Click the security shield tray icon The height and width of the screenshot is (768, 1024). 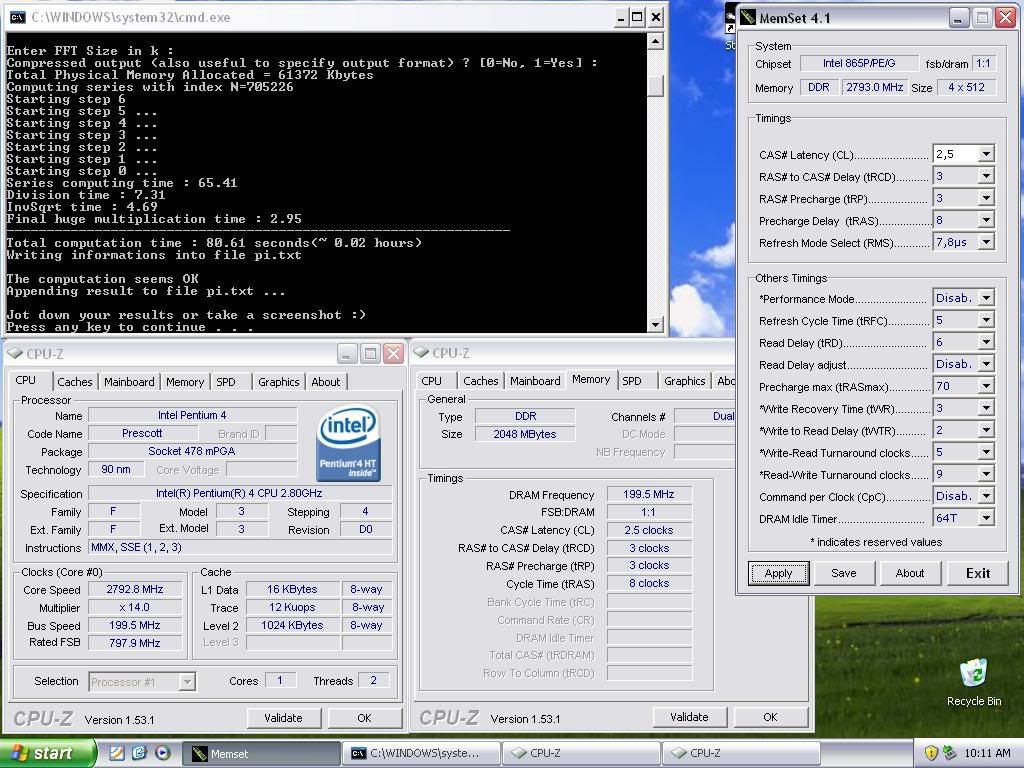(931, 753)
